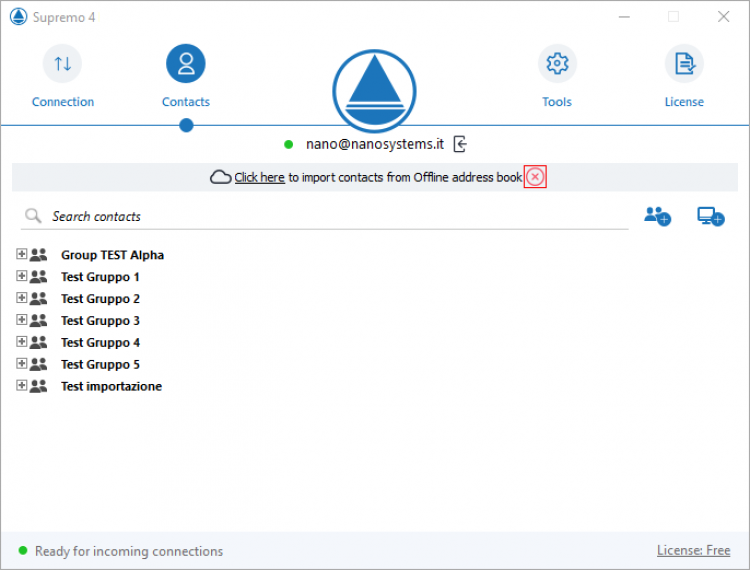Open the License document icon
750x570 pixels.
point(684,63)
